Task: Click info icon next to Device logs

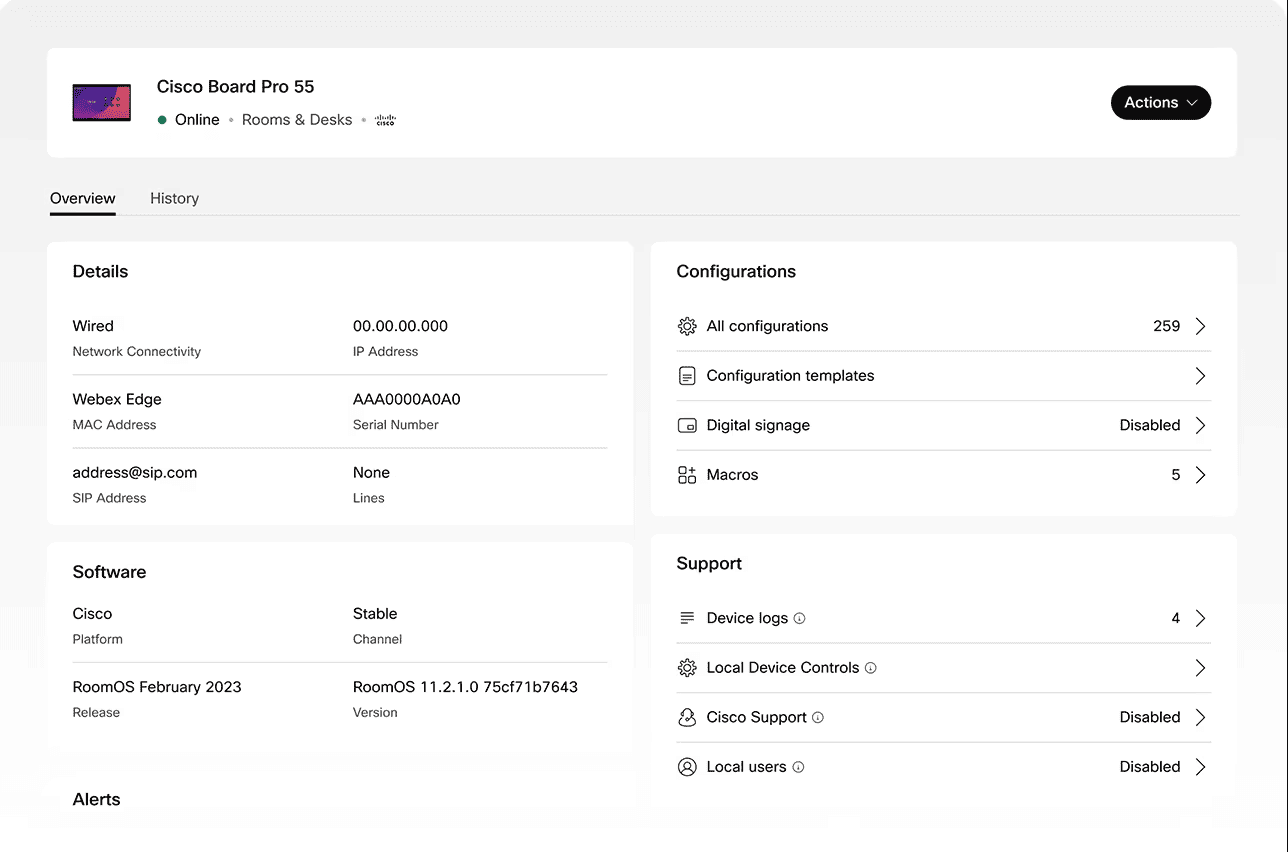Action: [x=799, y=618]
